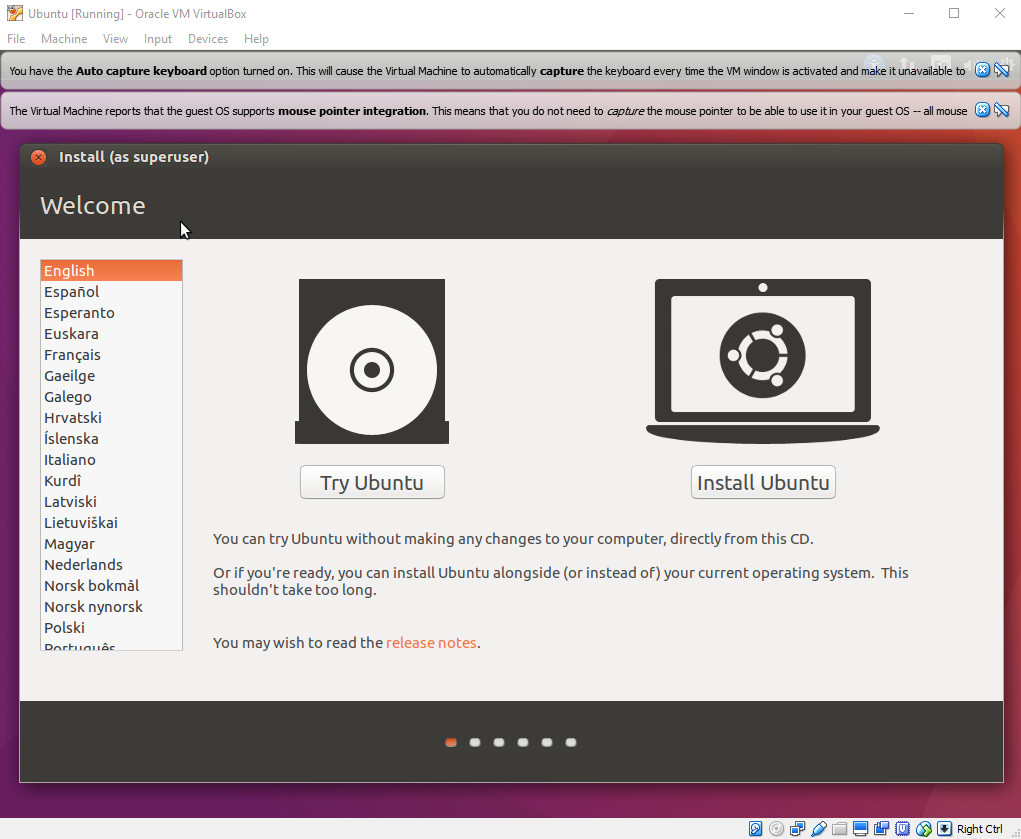The height and width of the screenshot is (839, 1021).
Task: Pick Nederlands from the language list
Action: pos(111,565)
